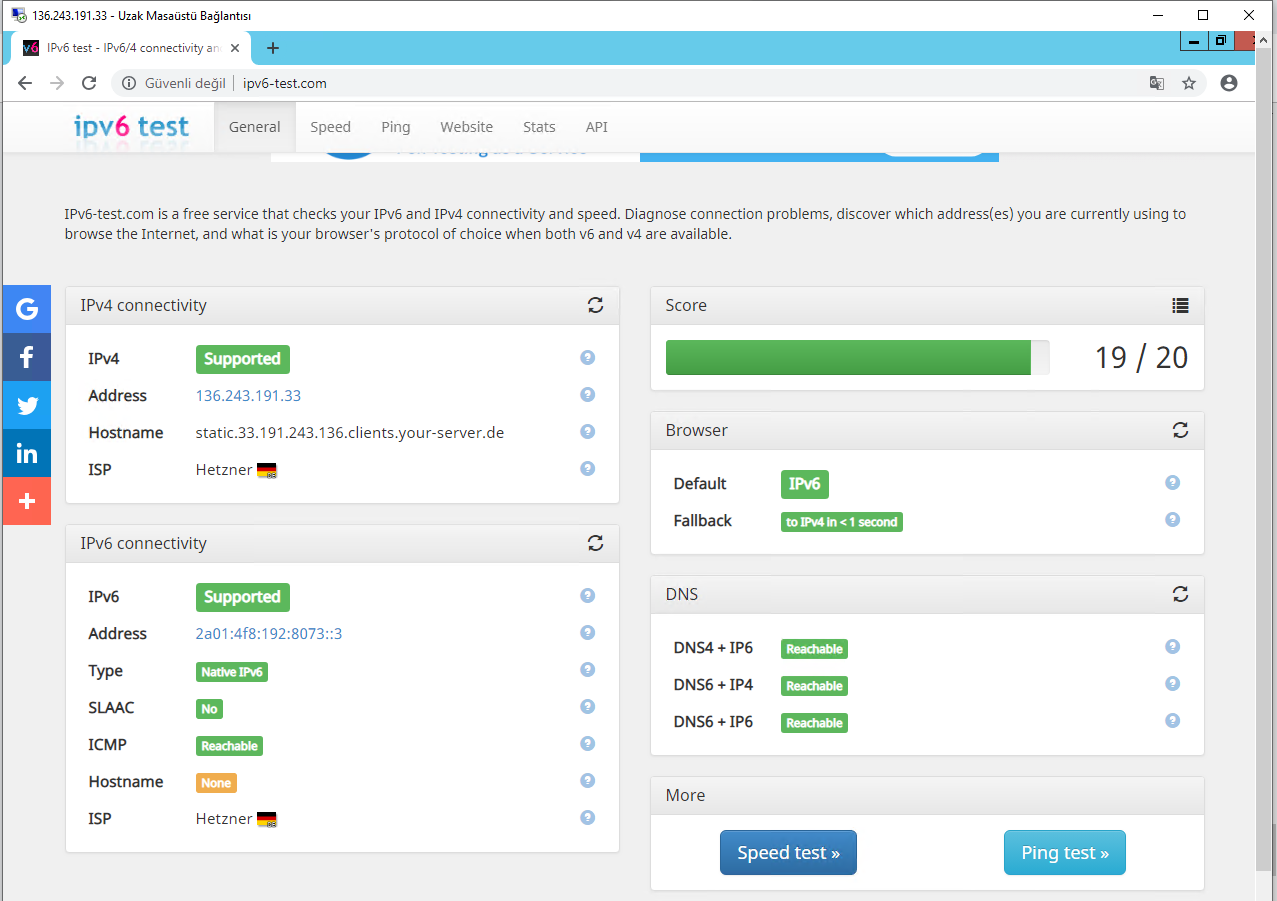
Task: Open IPv4 address 136.243.191.33 link
Action: pyautogui.click(x=248, y=396)
